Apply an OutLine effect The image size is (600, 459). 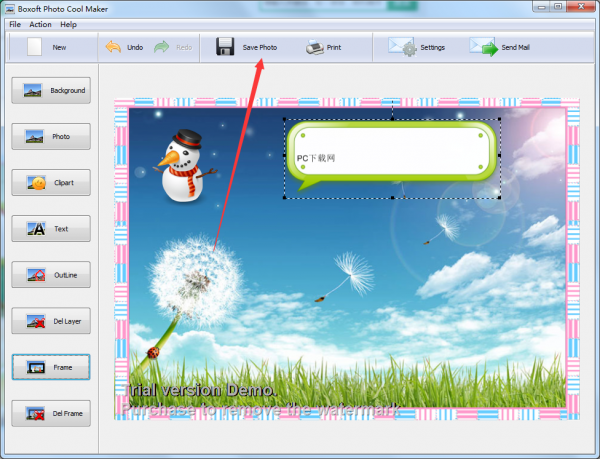point(51,275)
